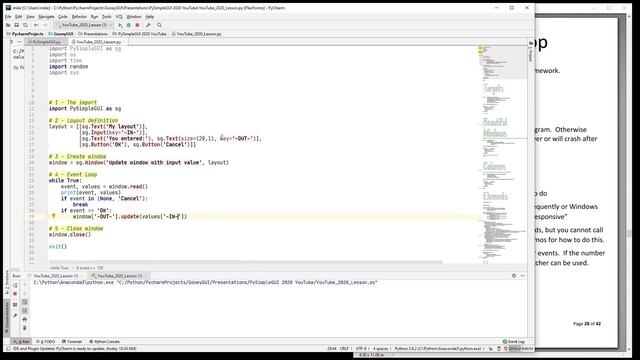Open the Edit menu
The height and width of the screenshot is (360, 640).
tap(18, 17)
